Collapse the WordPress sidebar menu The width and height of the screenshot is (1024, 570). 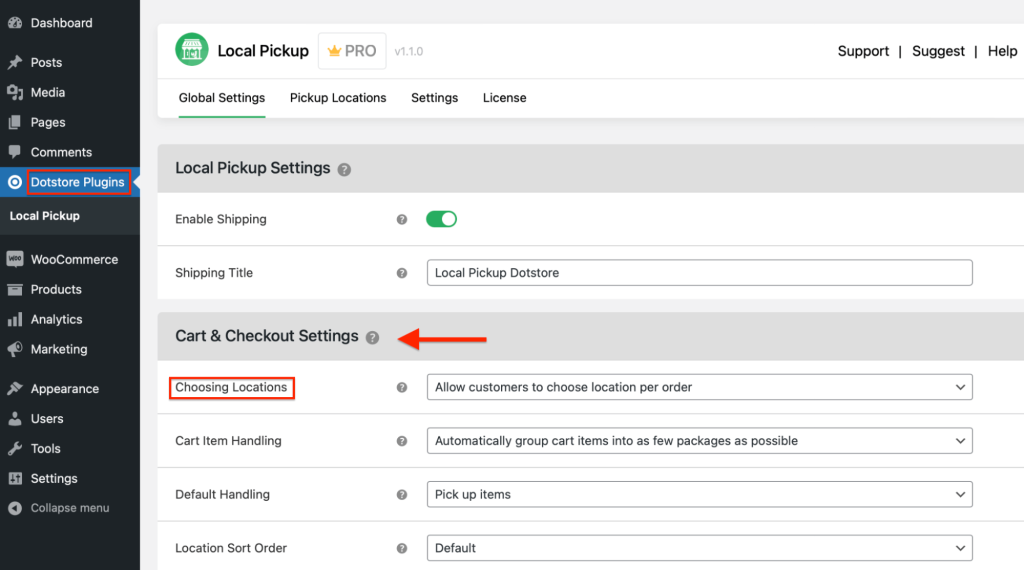point(69,508)
